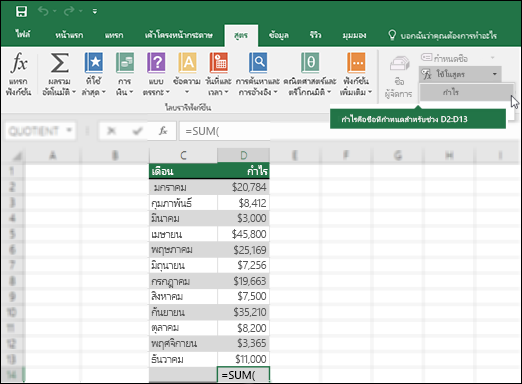Open the Logical functions question-mark icon
Image resolution: width=522 pixels, height=384 pixels.
[156, 63]
